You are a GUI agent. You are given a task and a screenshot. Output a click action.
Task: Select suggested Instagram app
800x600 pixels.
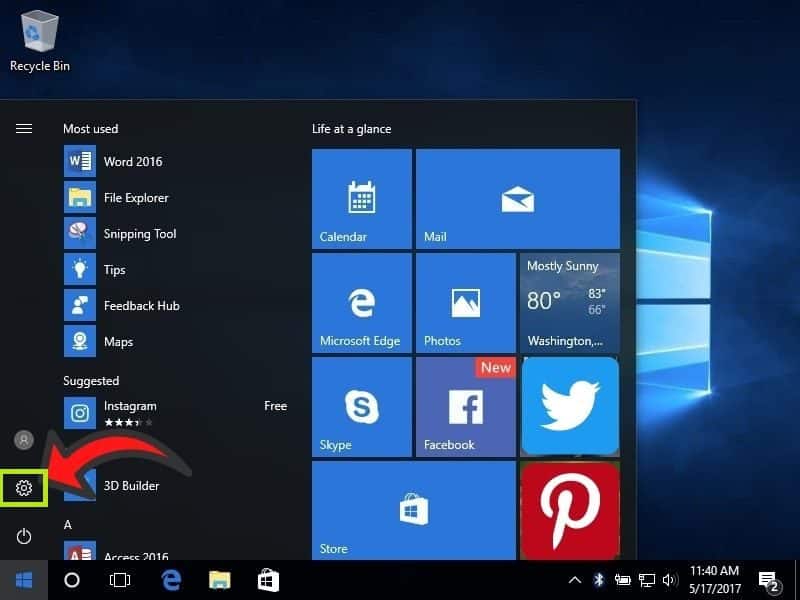[176, 413]
